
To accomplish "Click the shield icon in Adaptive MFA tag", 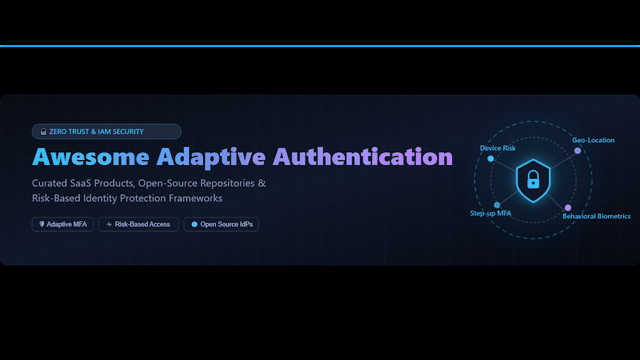I will pos(42,224).
